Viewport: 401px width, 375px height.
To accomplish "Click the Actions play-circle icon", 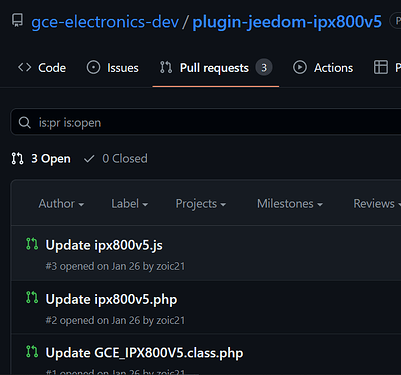I will pos(300,67).
